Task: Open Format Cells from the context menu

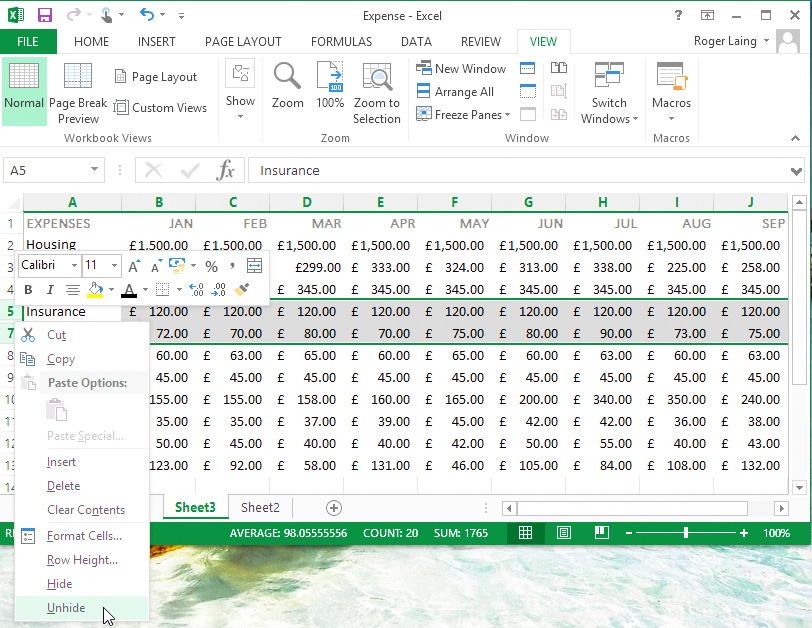Action: click(84, 535)
